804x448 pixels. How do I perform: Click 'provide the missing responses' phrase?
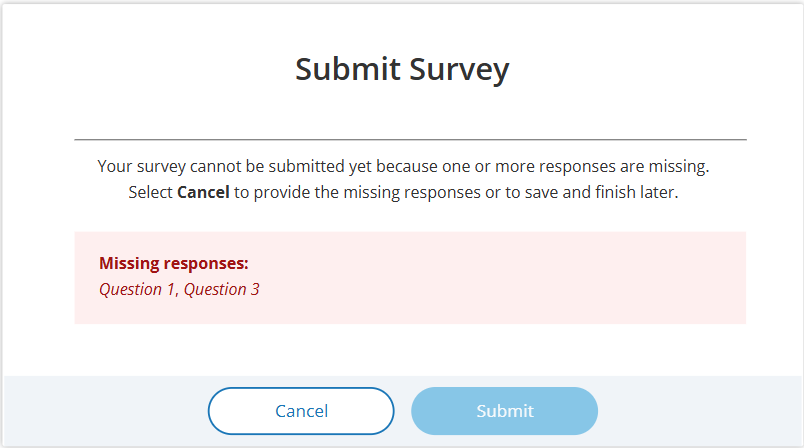click(x=367, y=192)
